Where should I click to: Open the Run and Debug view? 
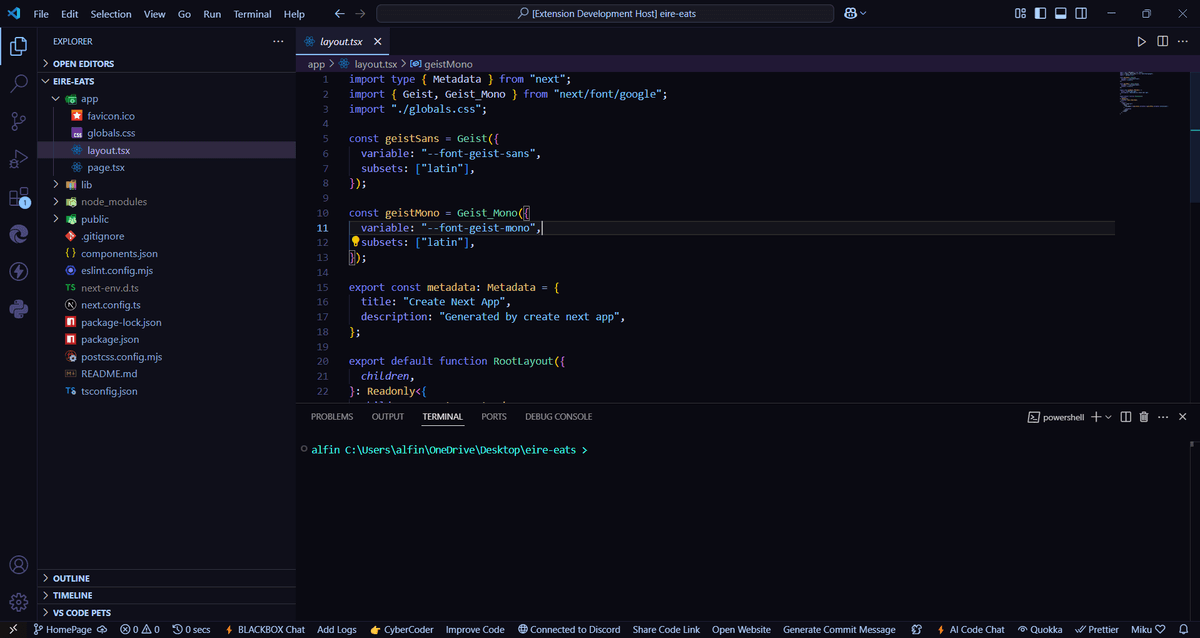(x=18, y=159)
